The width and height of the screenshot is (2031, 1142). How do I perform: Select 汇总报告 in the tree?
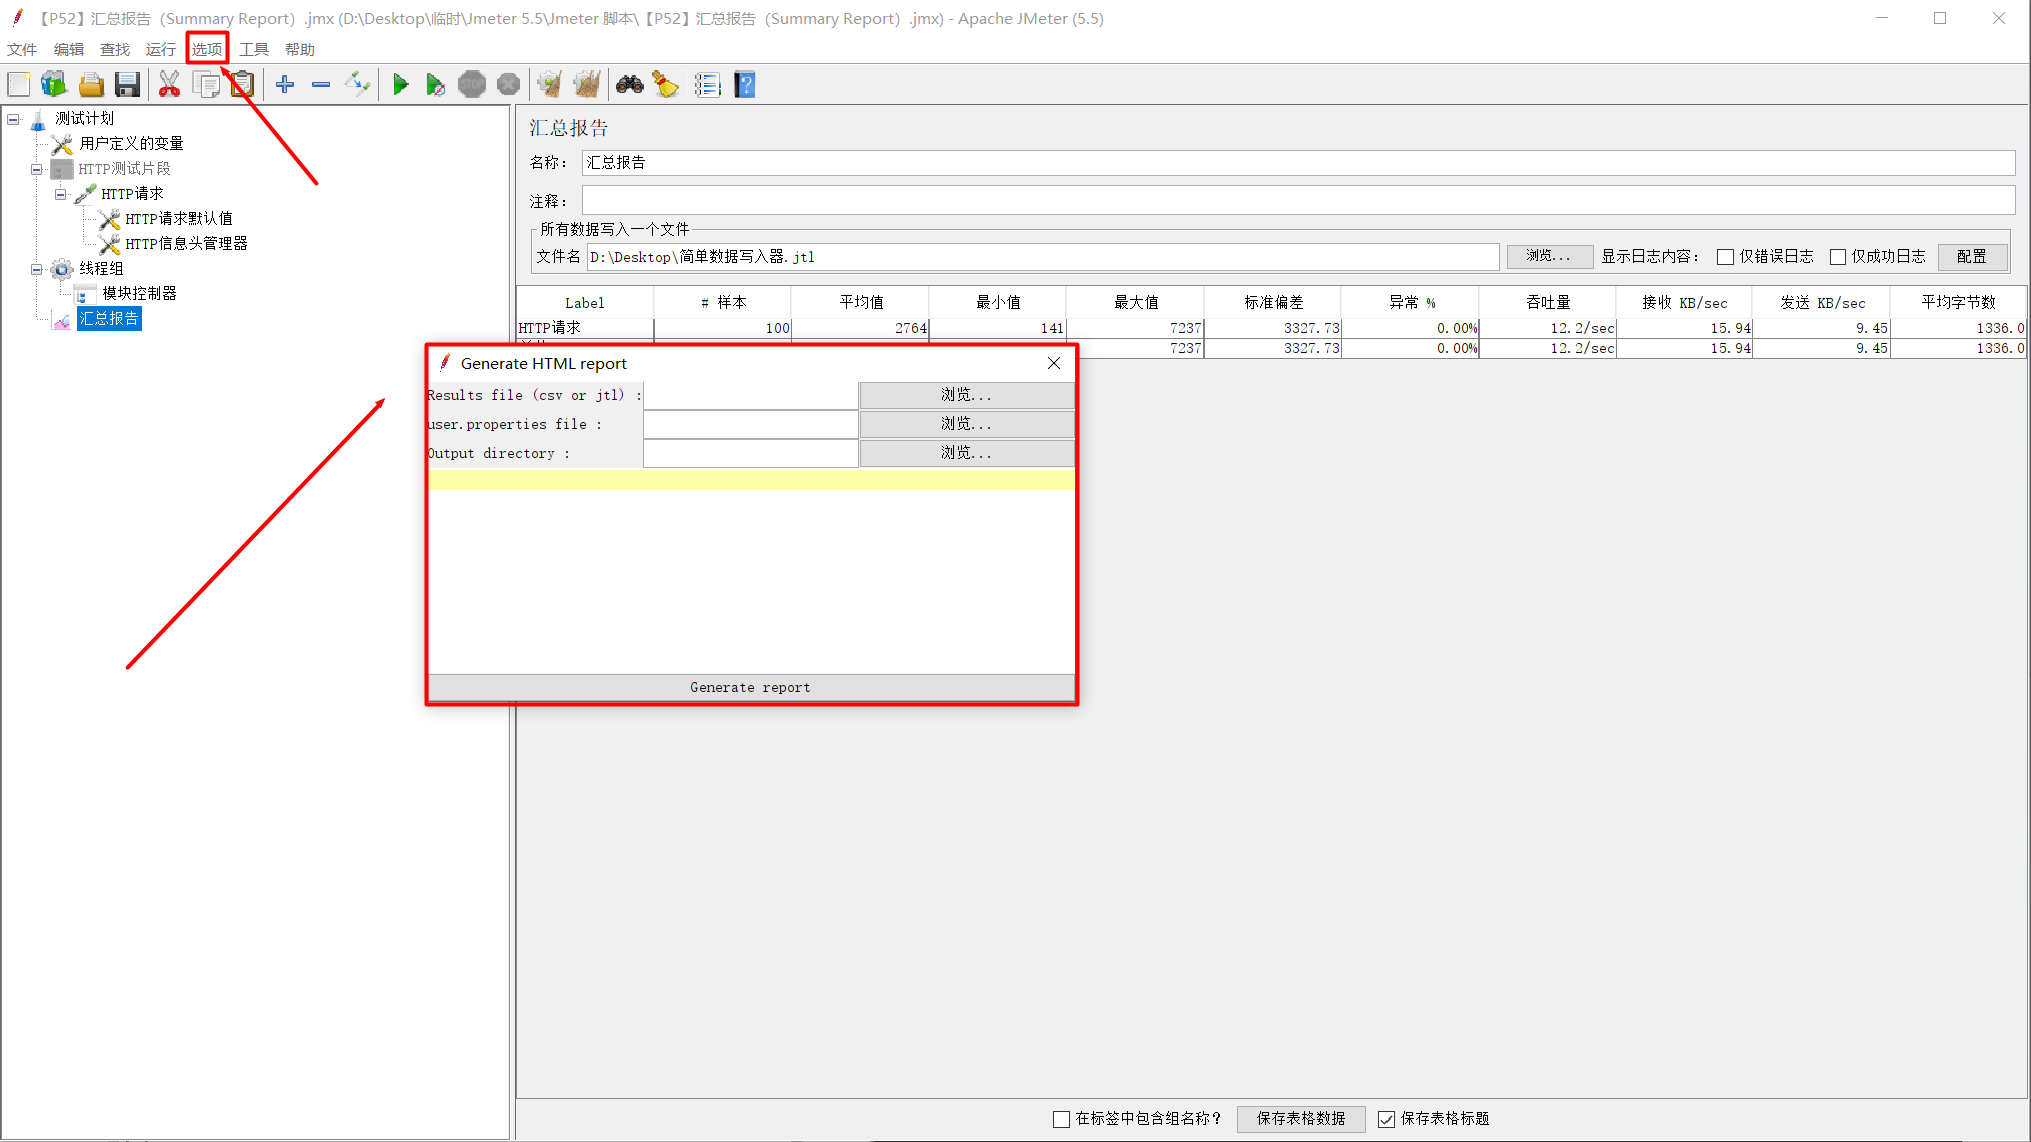tap(109, 319)
